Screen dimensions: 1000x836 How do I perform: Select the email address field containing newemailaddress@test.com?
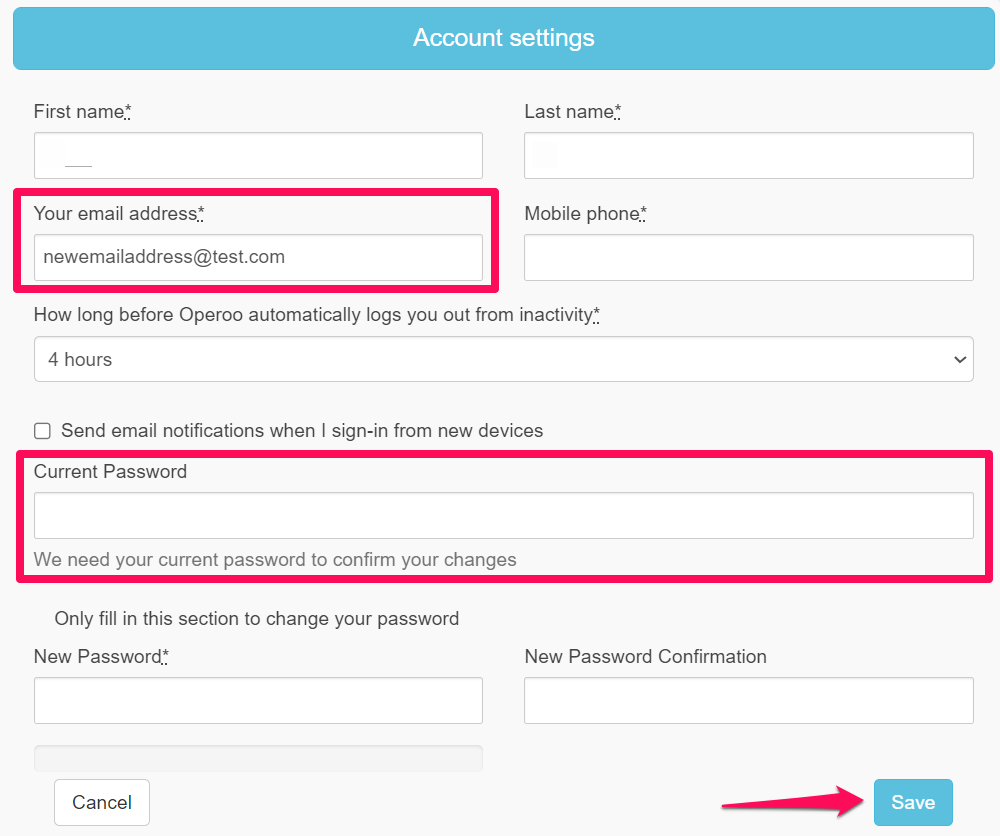click(x=258, y=258)
